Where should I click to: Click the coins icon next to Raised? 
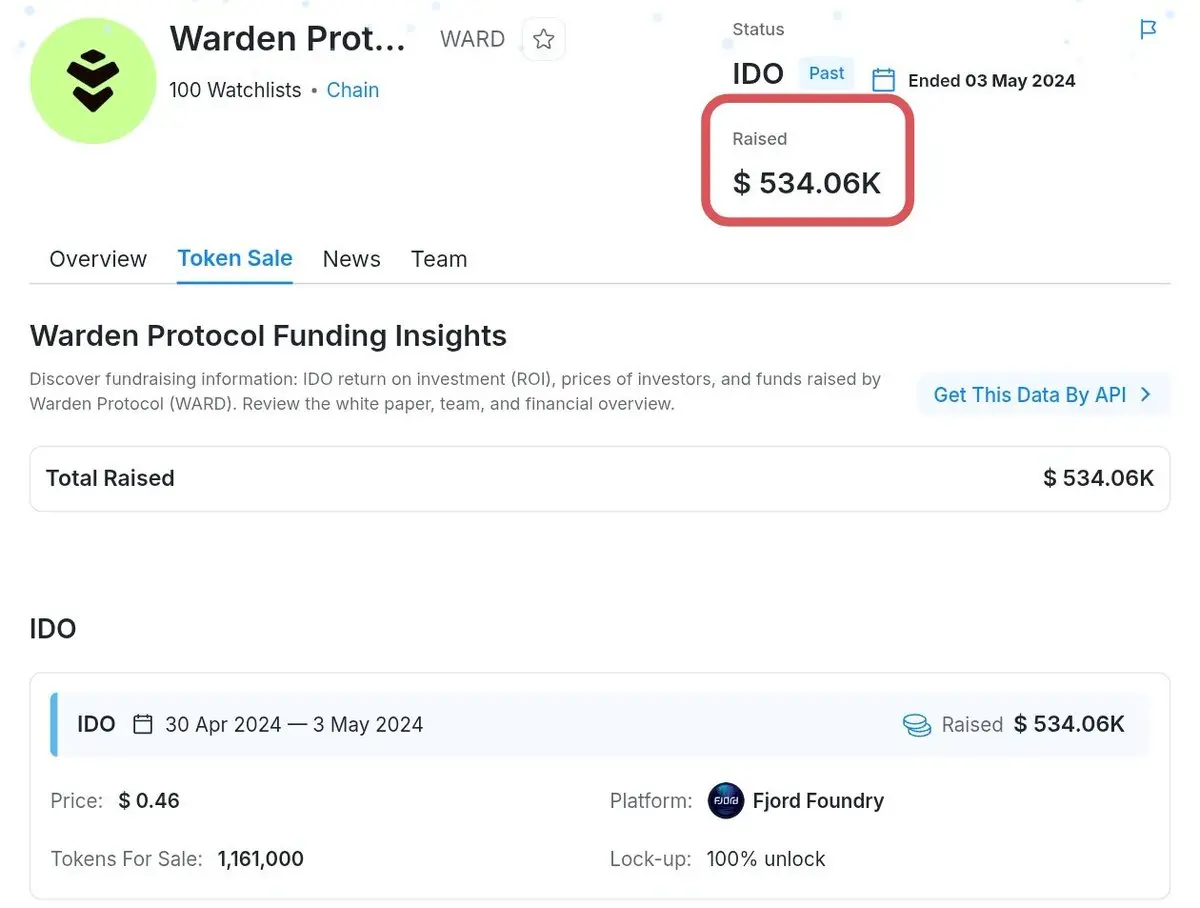pos(917,725)
